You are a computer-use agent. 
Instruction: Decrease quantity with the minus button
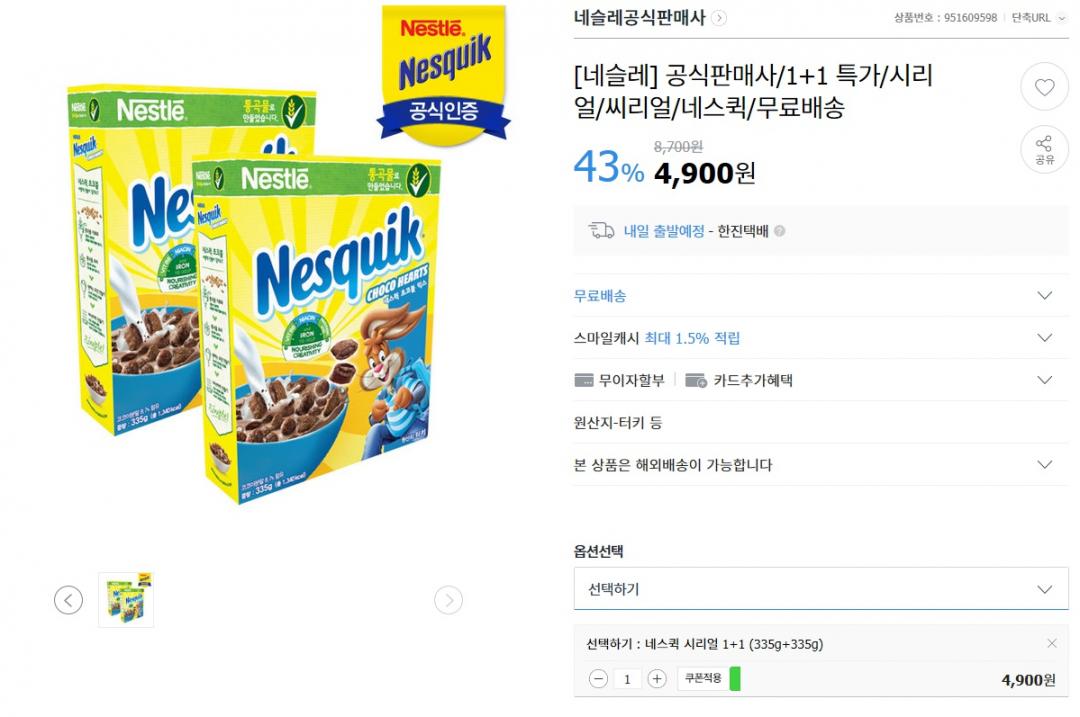(598, 679)
